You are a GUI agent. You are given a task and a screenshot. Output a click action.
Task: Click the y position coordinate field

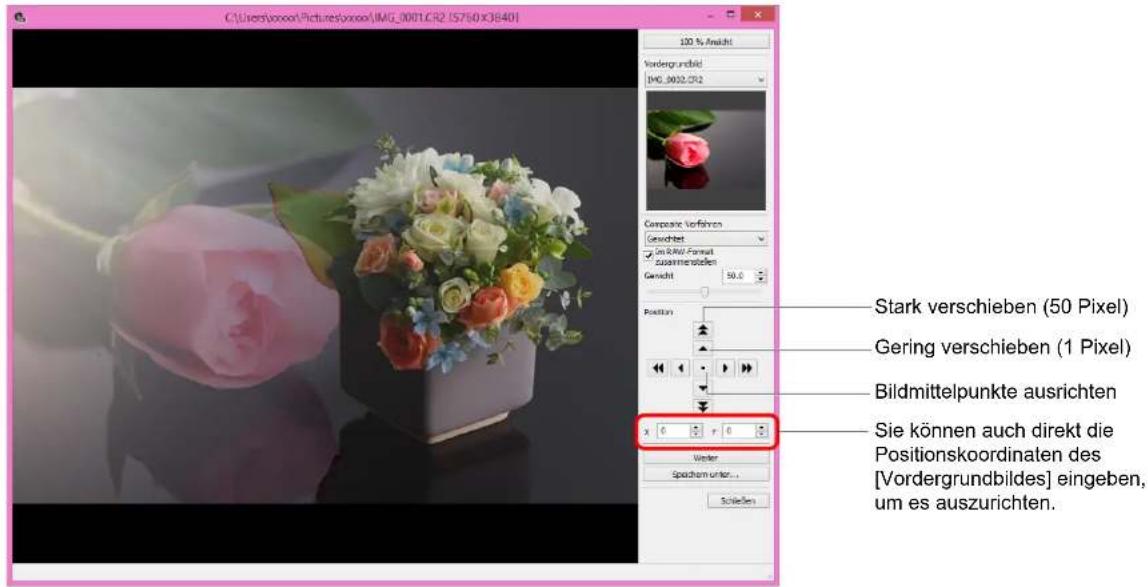(x=739, y=432)
